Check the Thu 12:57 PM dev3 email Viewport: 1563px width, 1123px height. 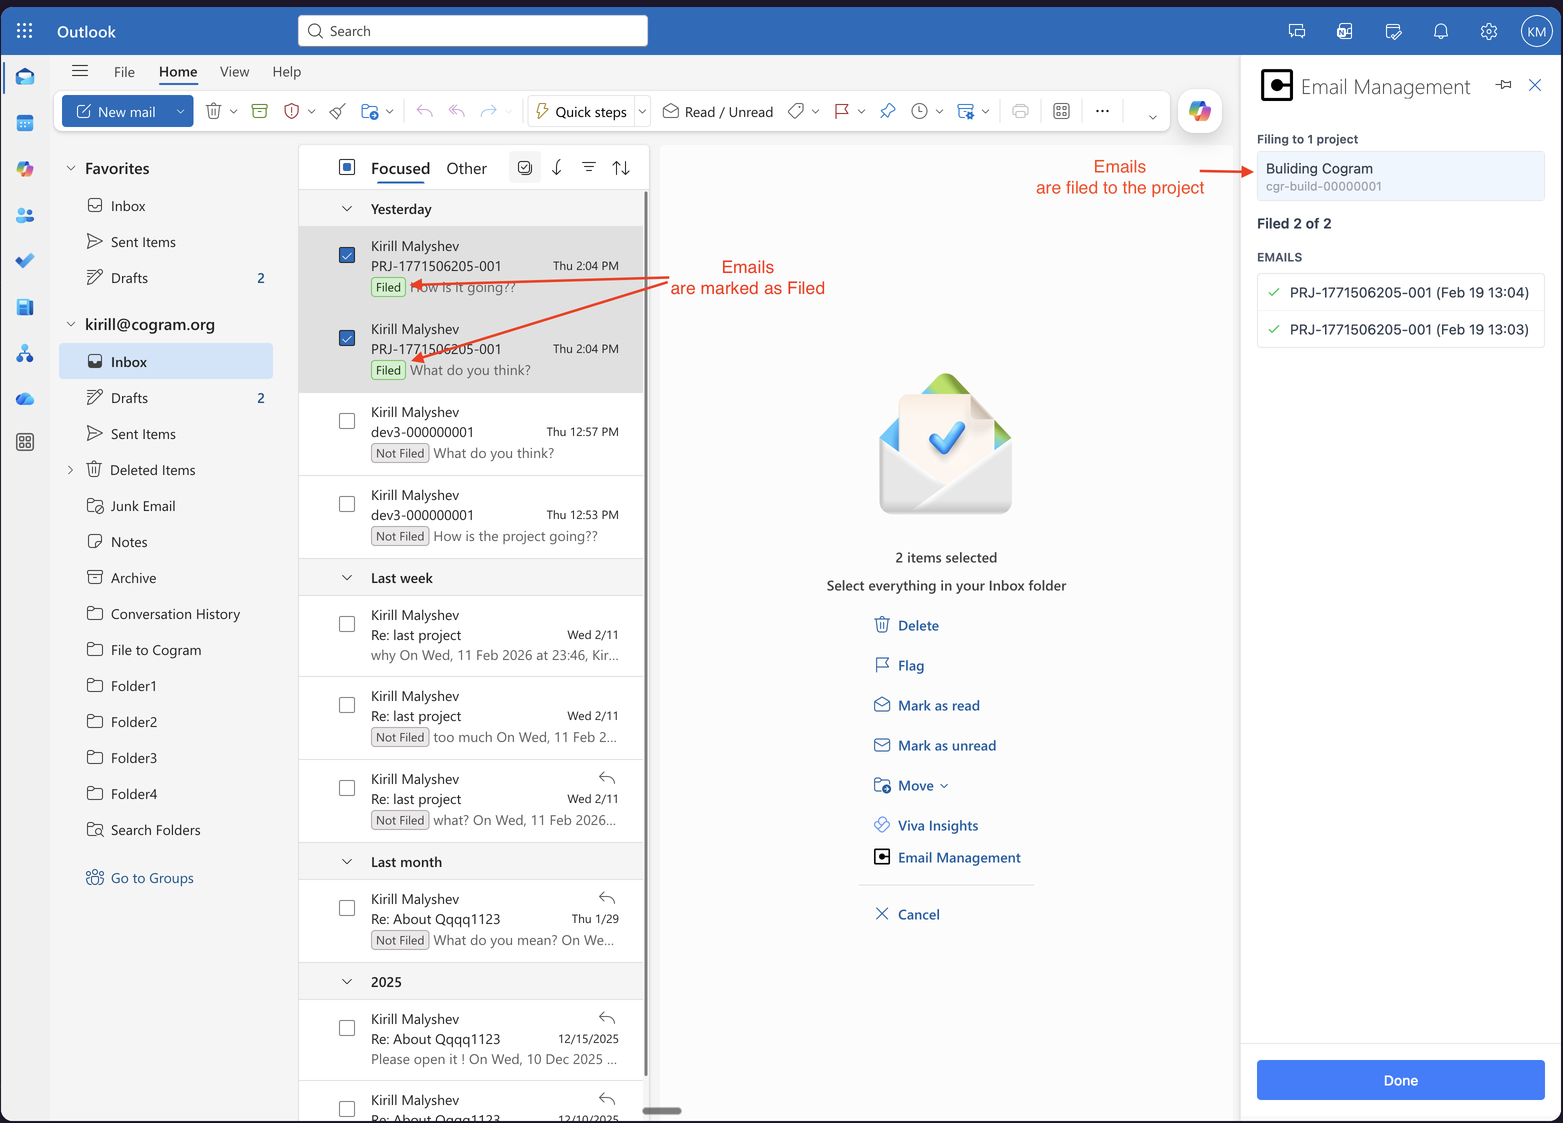[347, 421]
